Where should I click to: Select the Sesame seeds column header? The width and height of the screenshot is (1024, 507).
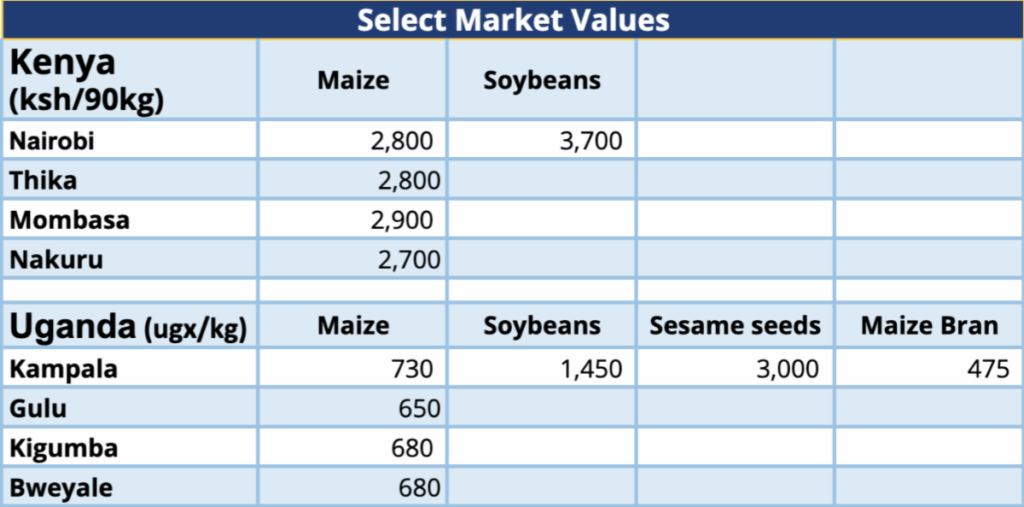point(735,326)
